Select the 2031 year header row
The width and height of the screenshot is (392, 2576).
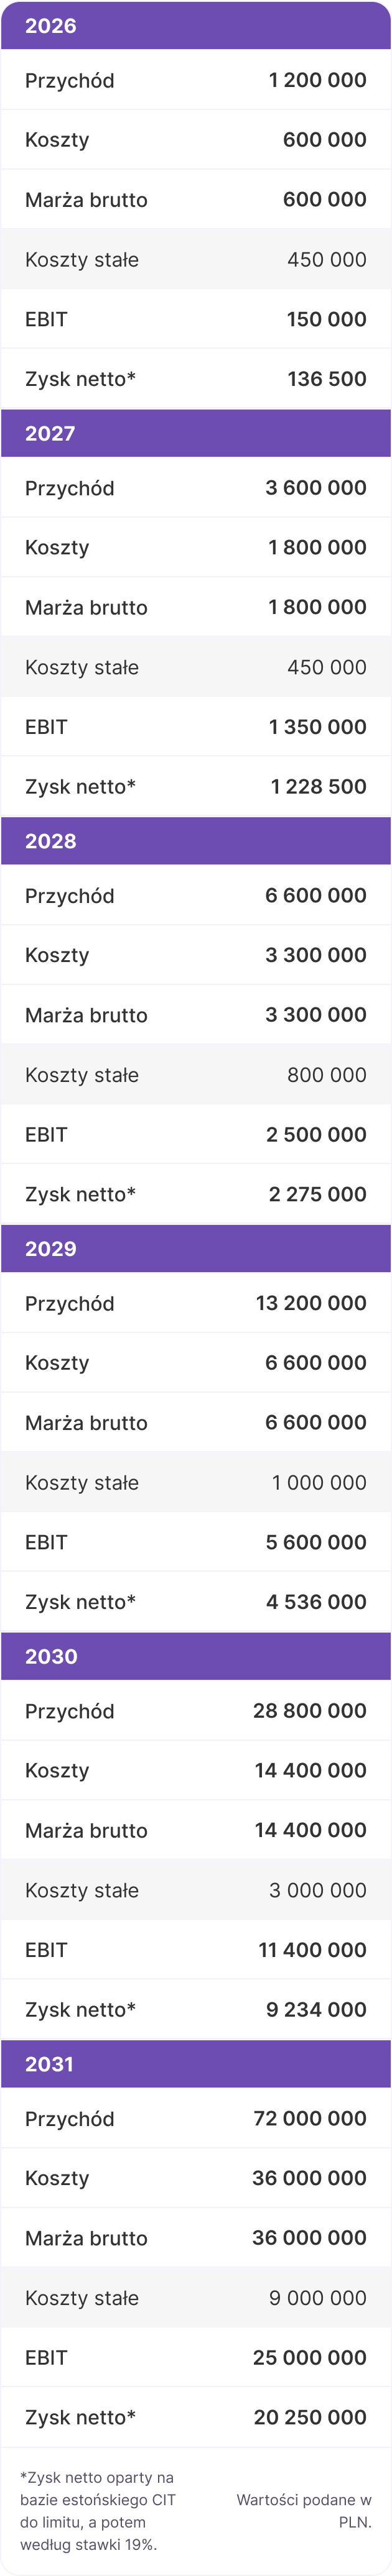point(196,2063)
